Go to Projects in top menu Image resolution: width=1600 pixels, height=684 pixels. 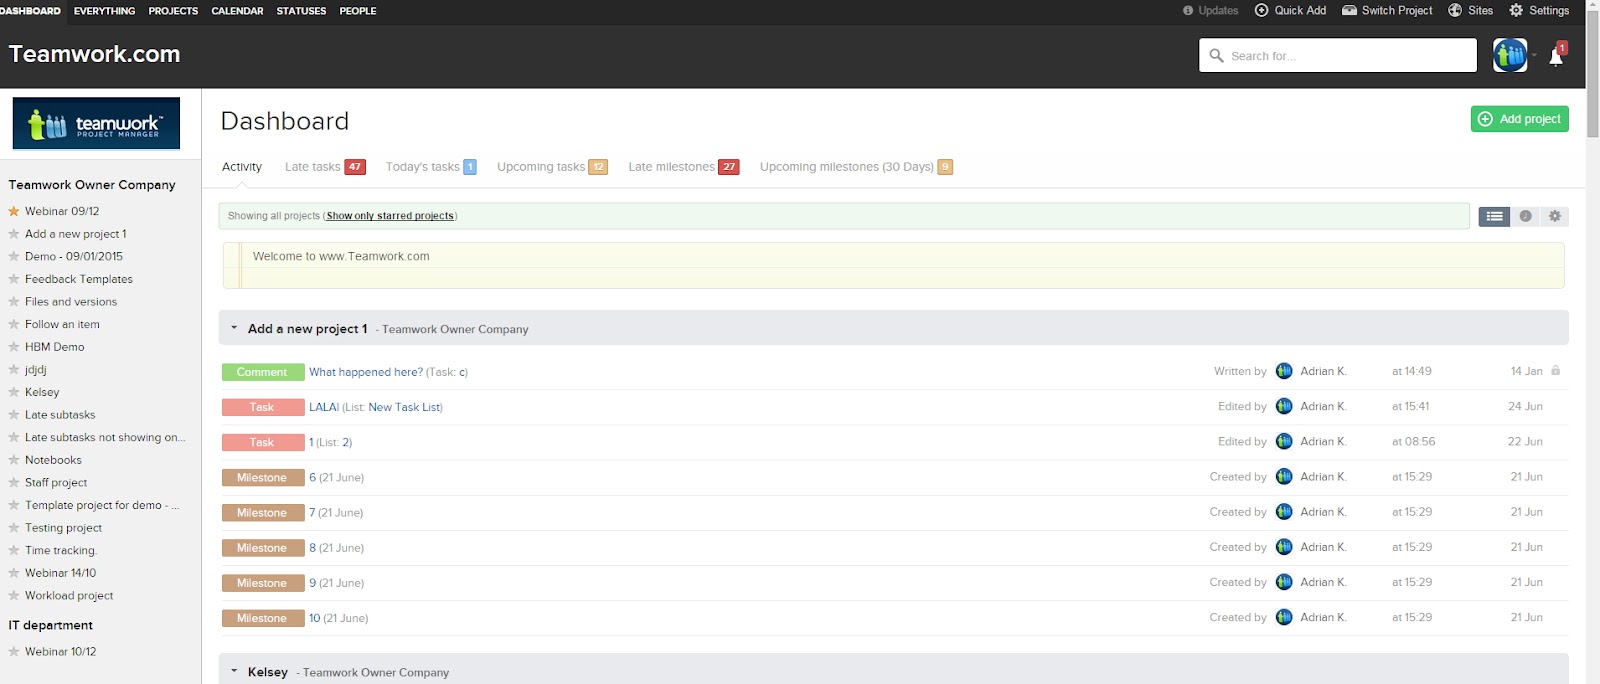[x=173, y=11]
